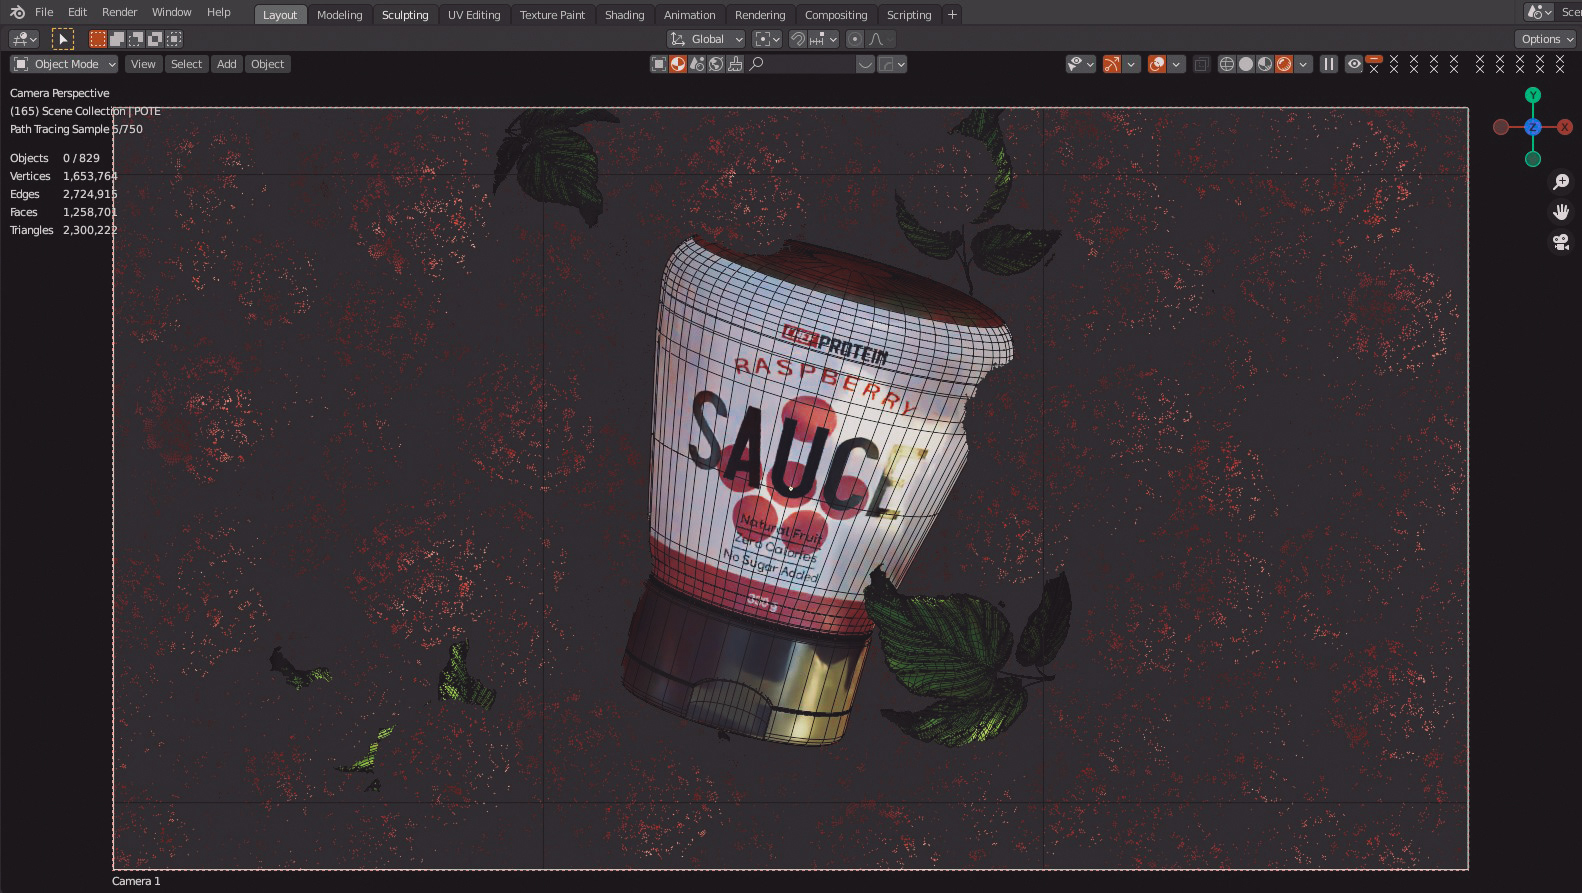
Task: Switch to the Animation workspace tab
Action: (x=689, y=15)
